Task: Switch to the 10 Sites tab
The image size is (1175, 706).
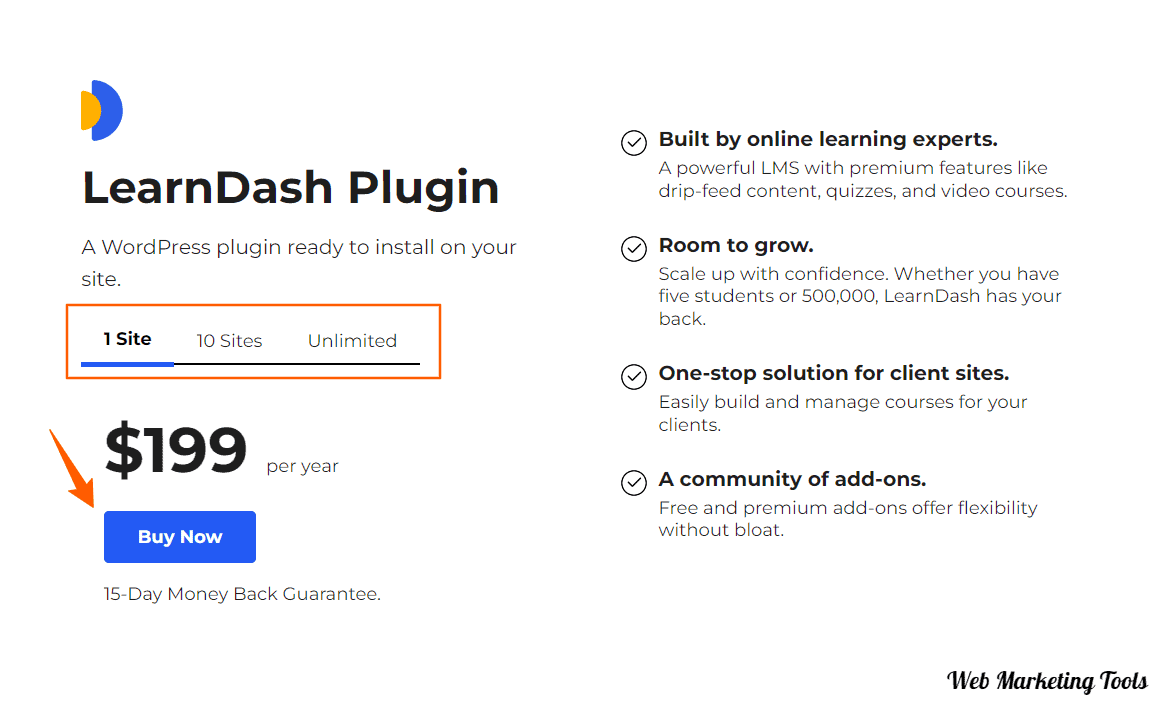Action: point(229,341)
